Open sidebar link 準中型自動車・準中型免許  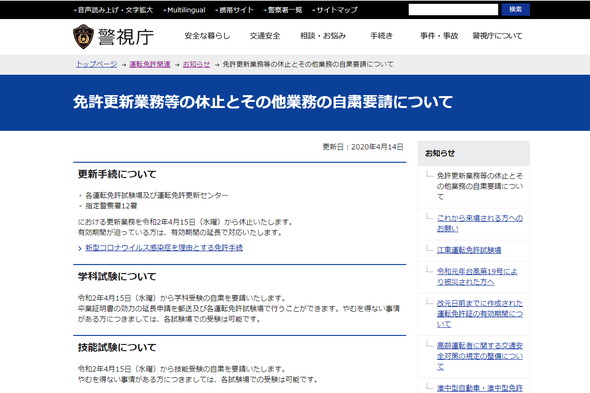click(480, 388)
